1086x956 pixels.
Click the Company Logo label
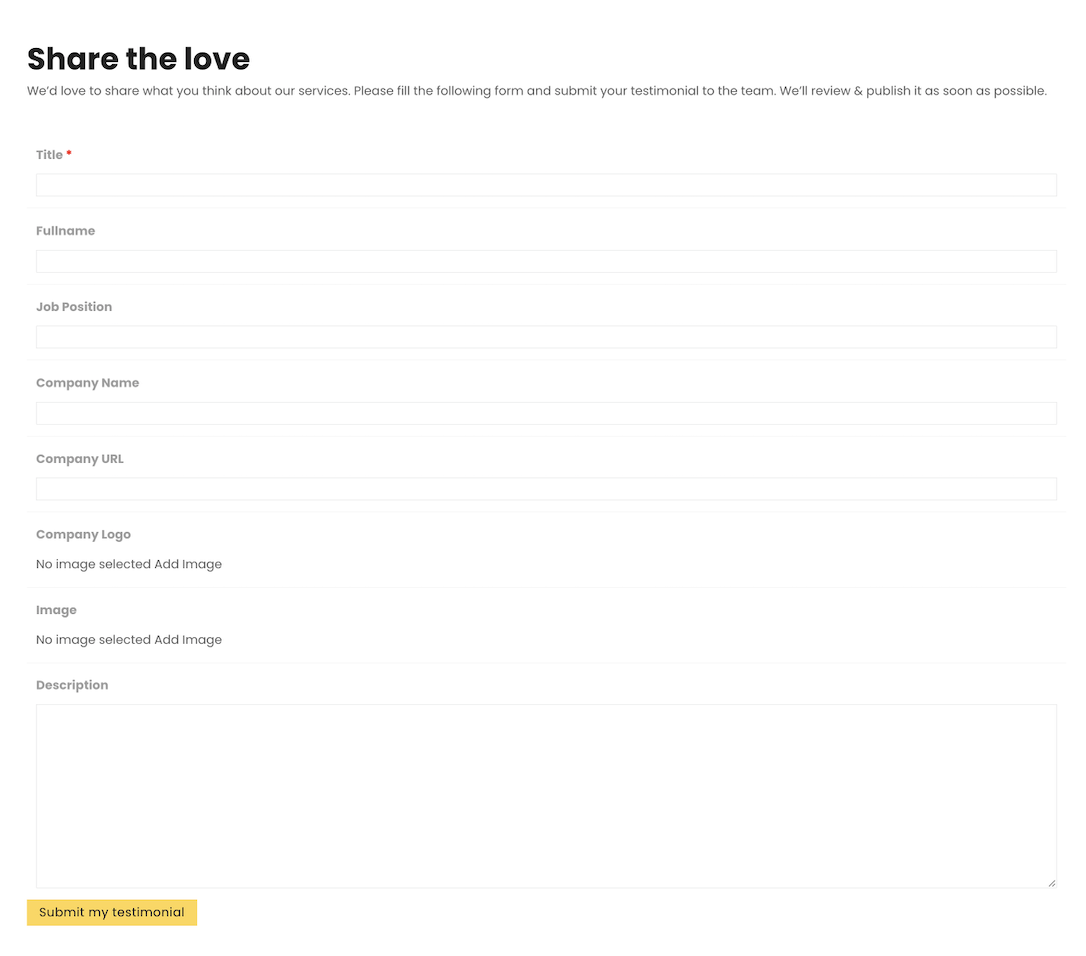tap(83, 535)
